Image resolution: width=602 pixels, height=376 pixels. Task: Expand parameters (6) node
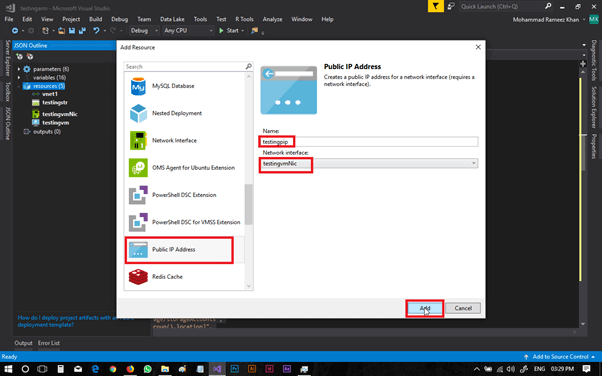(19, 69)
